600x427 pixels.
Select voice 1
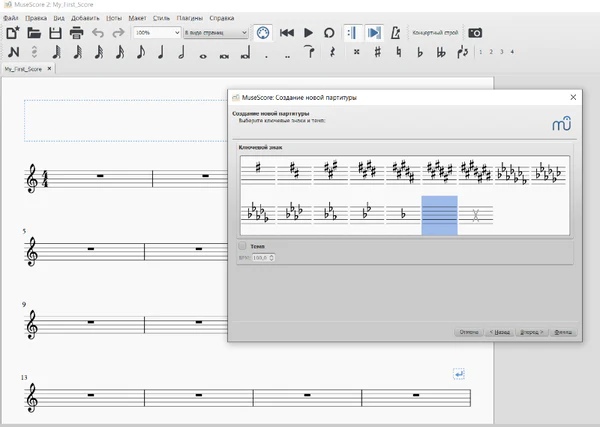pos(481,52)
